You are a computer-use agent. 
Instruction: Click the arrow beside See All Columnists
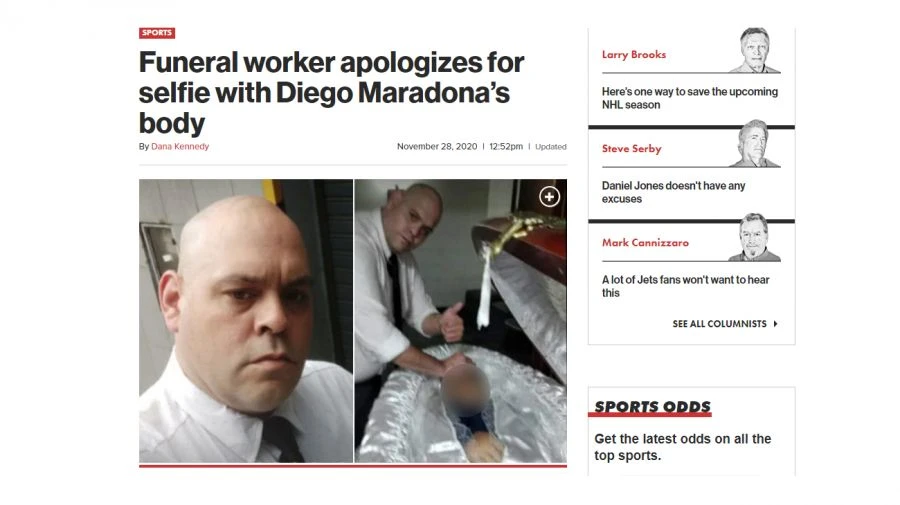pos(775,324)
